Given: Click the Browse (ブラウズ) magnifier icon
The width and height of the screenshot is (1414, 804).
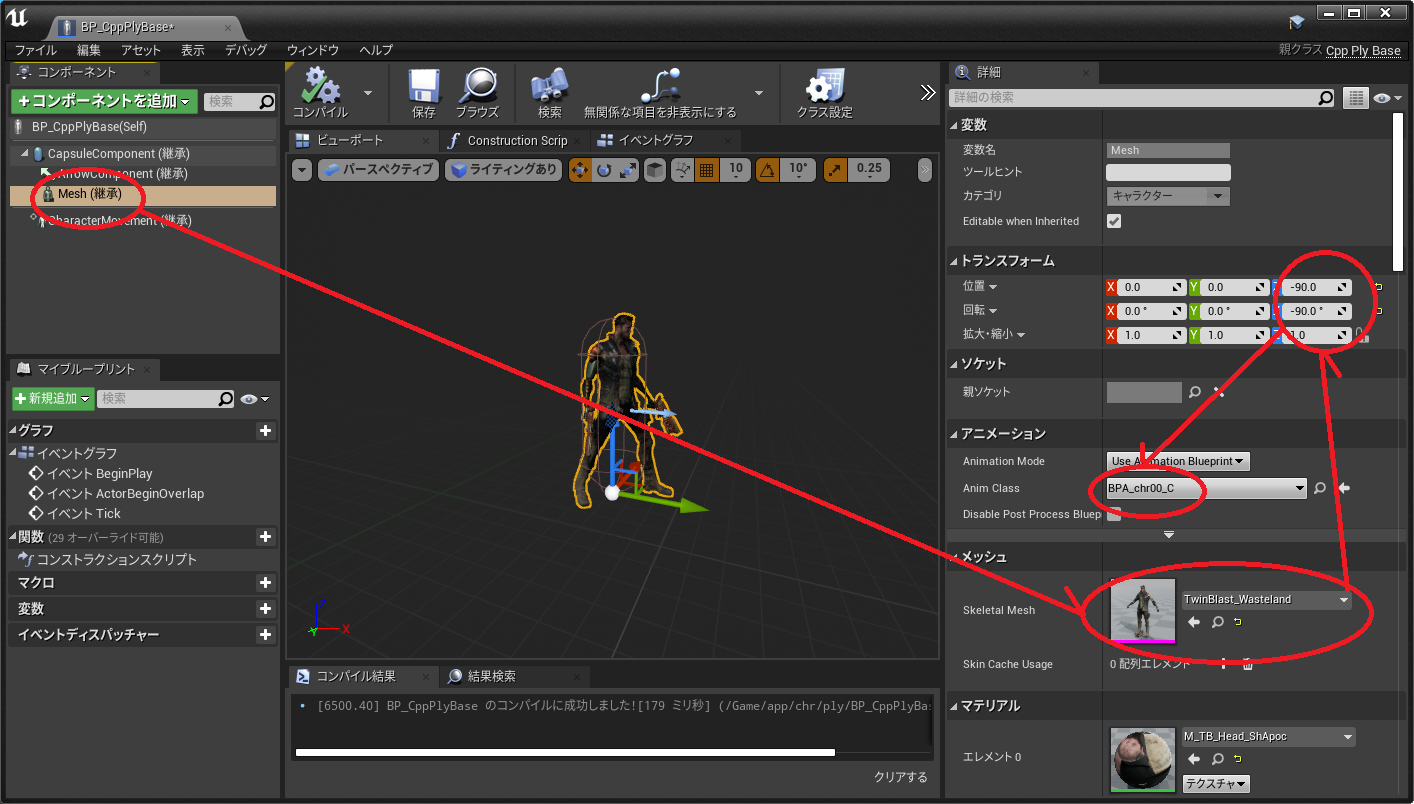Looking at the screenshot, I should click(x=477, y=86).
